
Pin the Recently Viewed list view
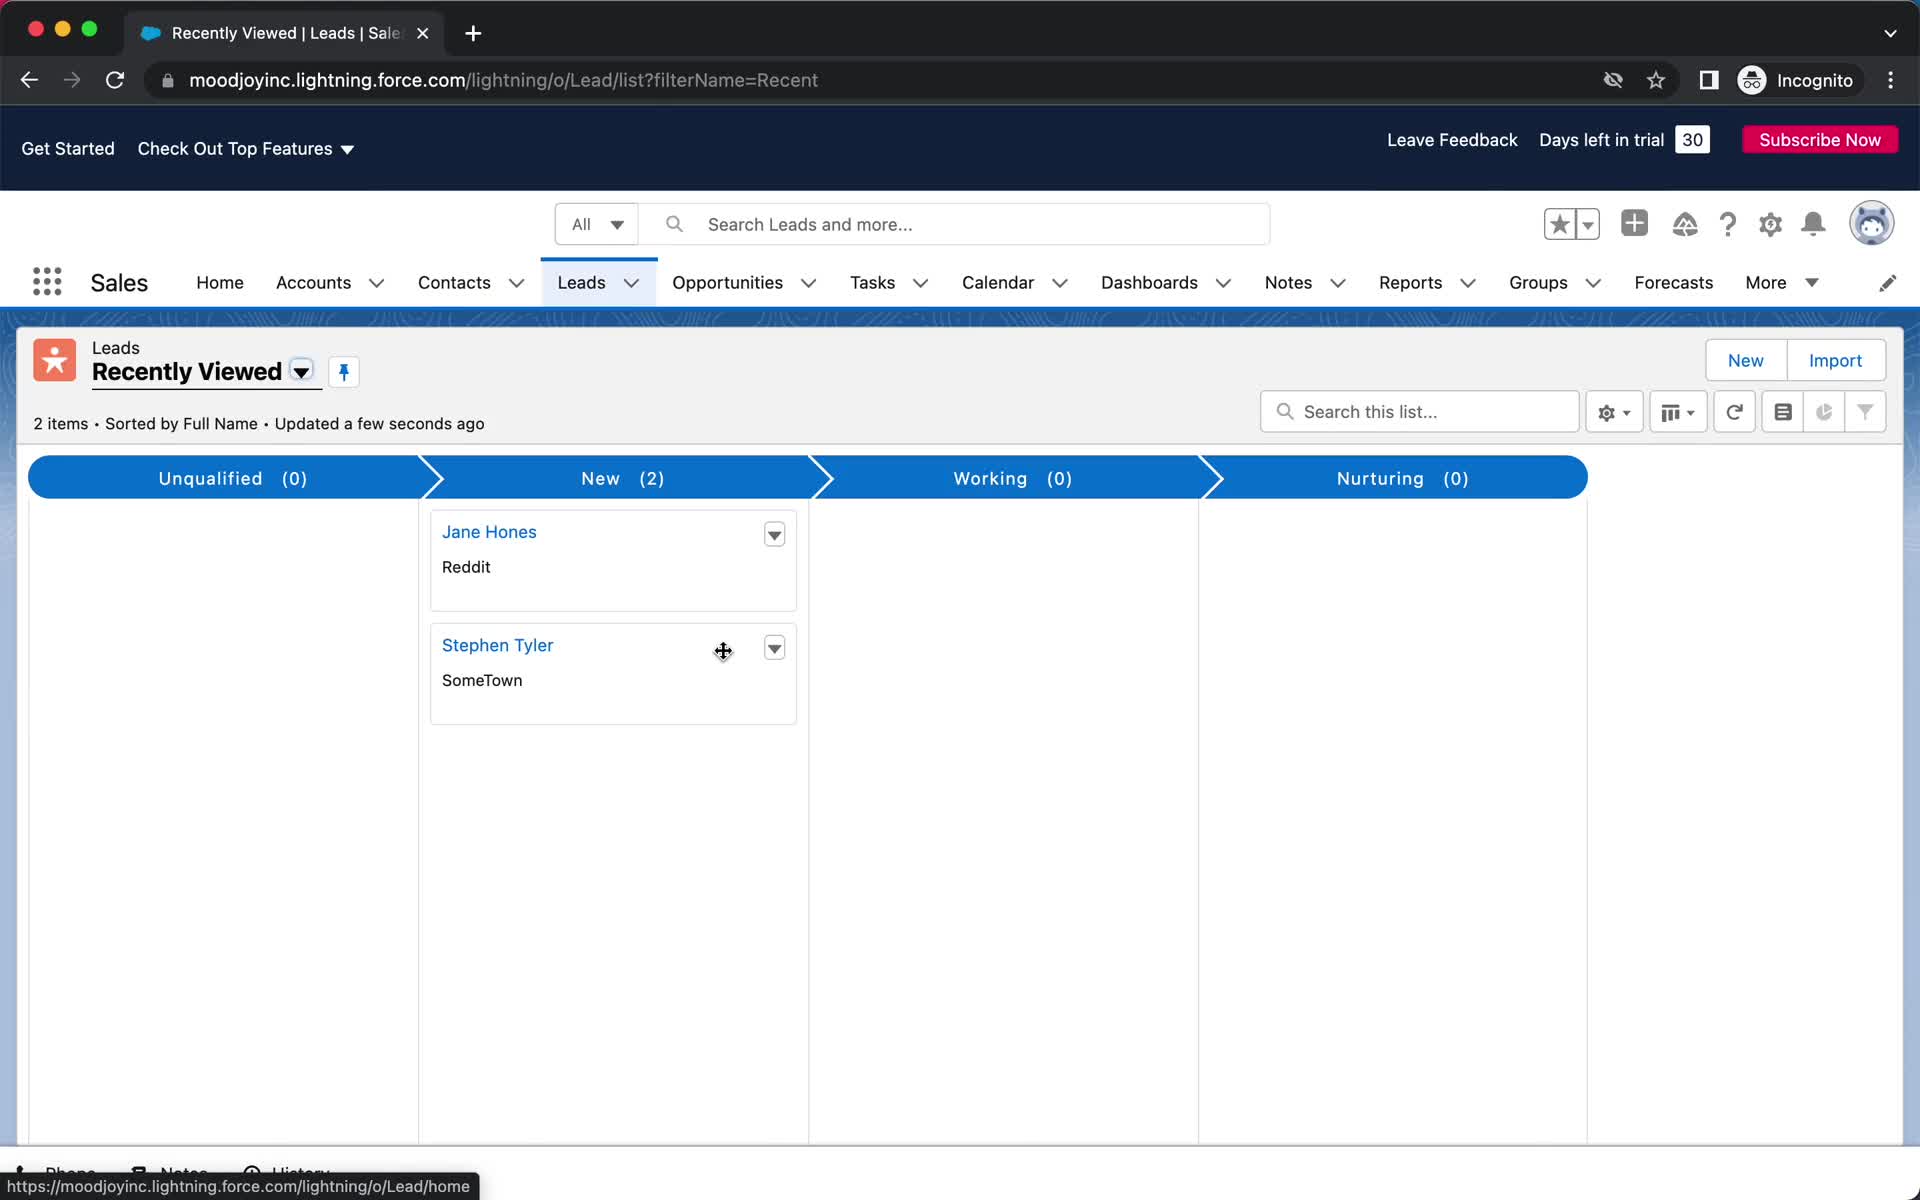pyautogui.click(x=344, y=372)
